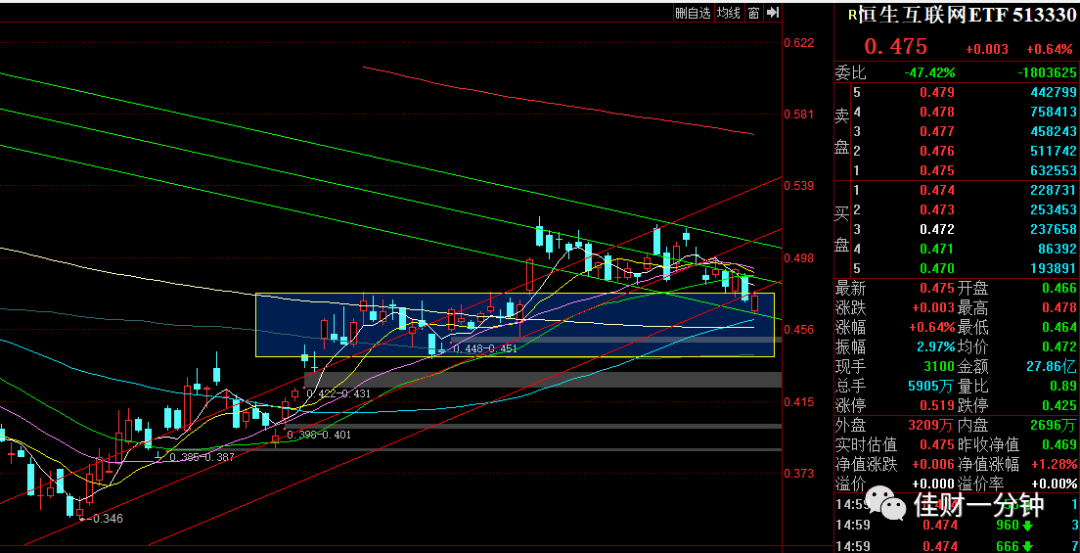Click buy level 1 volume 228731
The image size is (1080, 553).
tap(1054, 190)
